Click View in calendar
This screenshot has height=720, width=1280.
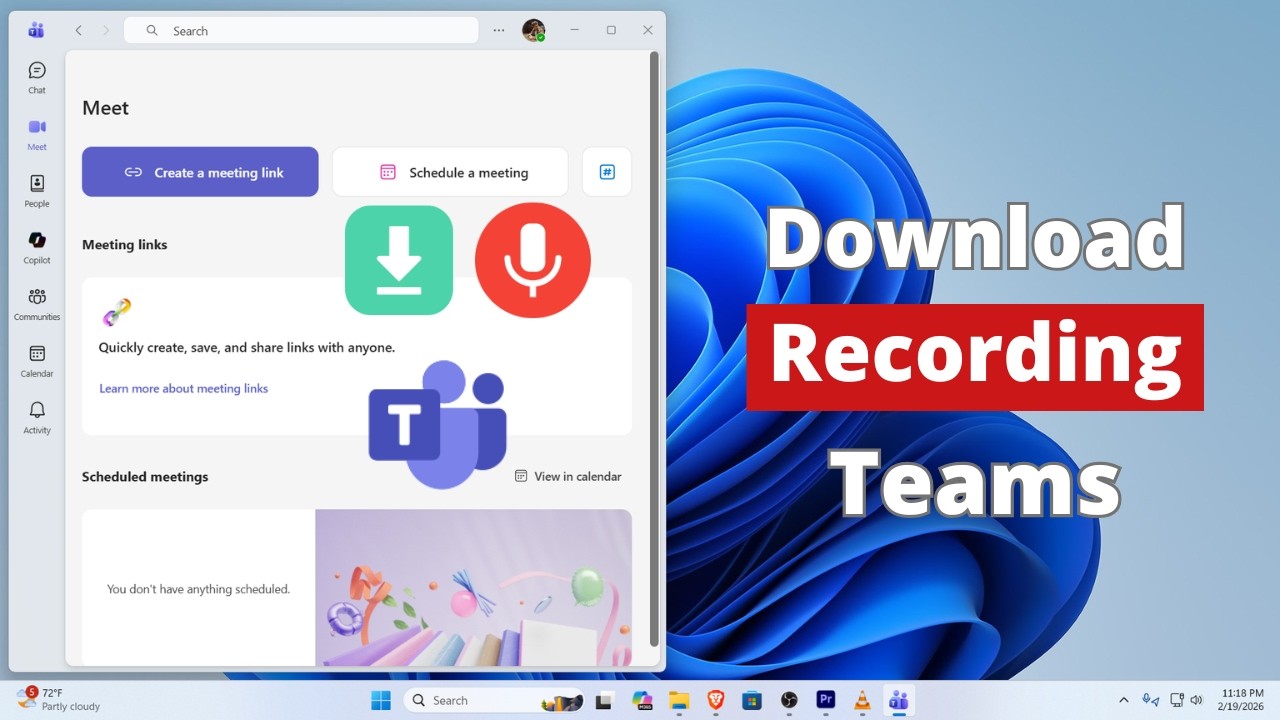[568, 476]
